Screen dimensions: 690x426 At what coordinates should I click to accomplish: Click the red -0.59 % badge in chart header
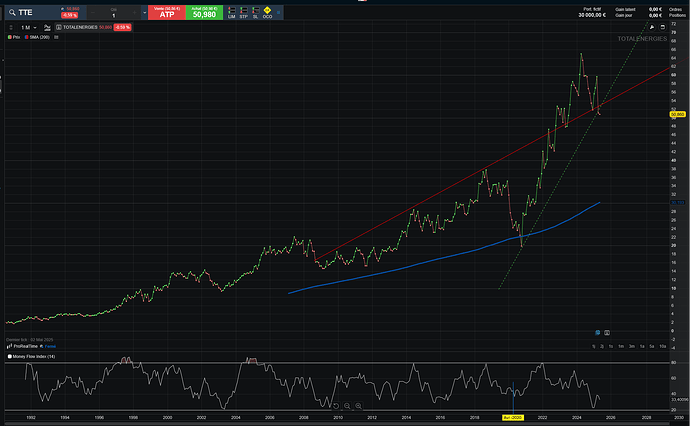(x=122, y=27)
